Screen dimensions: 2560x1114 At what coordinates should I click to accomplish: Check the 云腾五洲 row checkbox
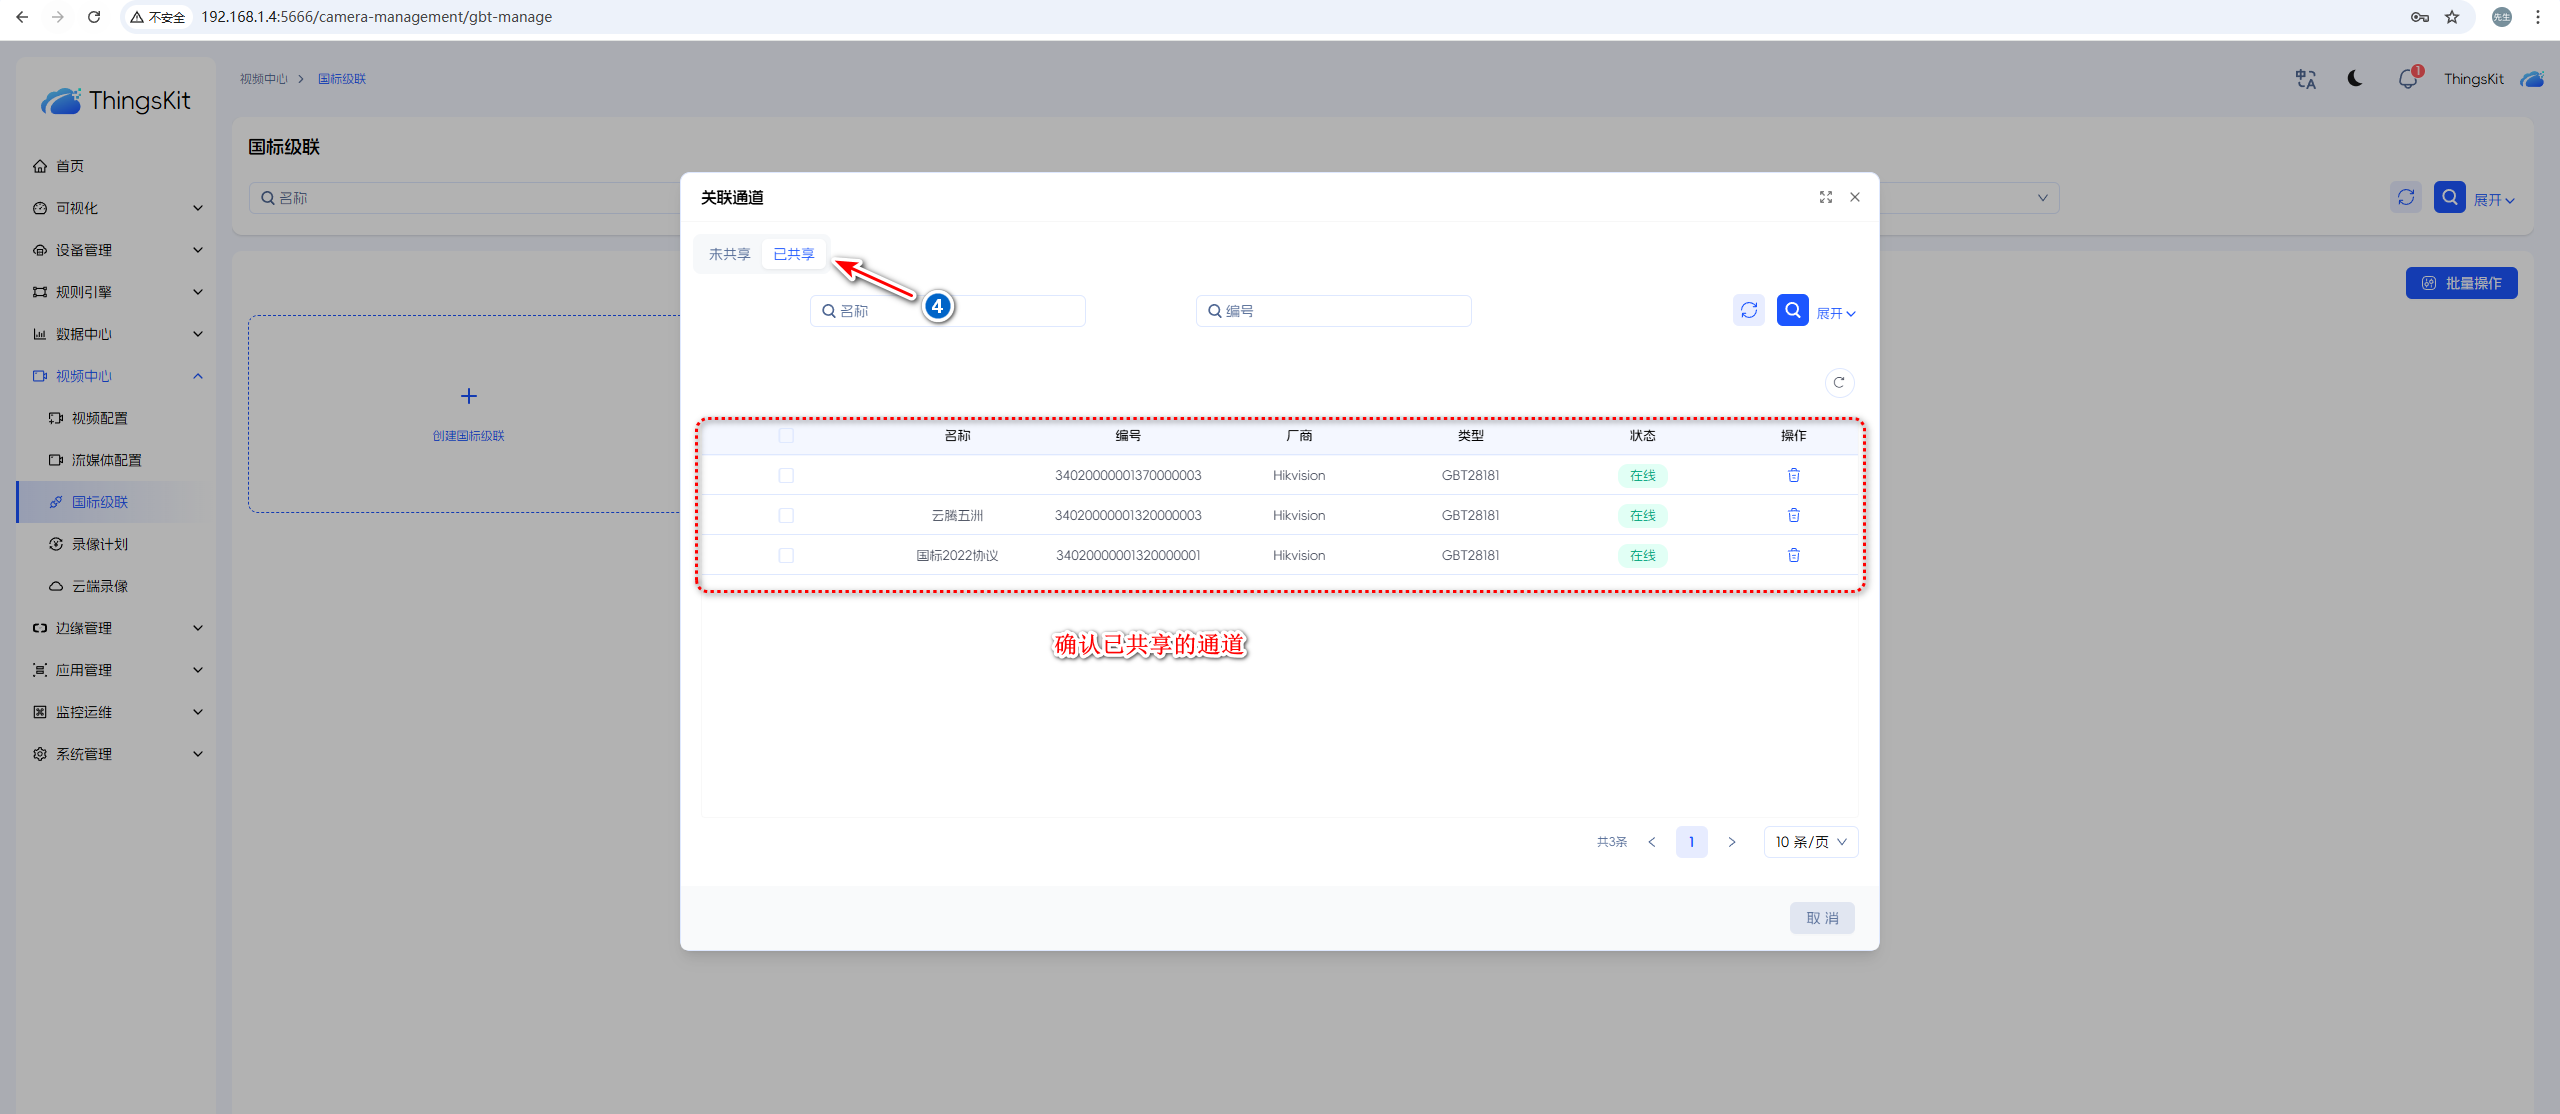coord(786,516)
